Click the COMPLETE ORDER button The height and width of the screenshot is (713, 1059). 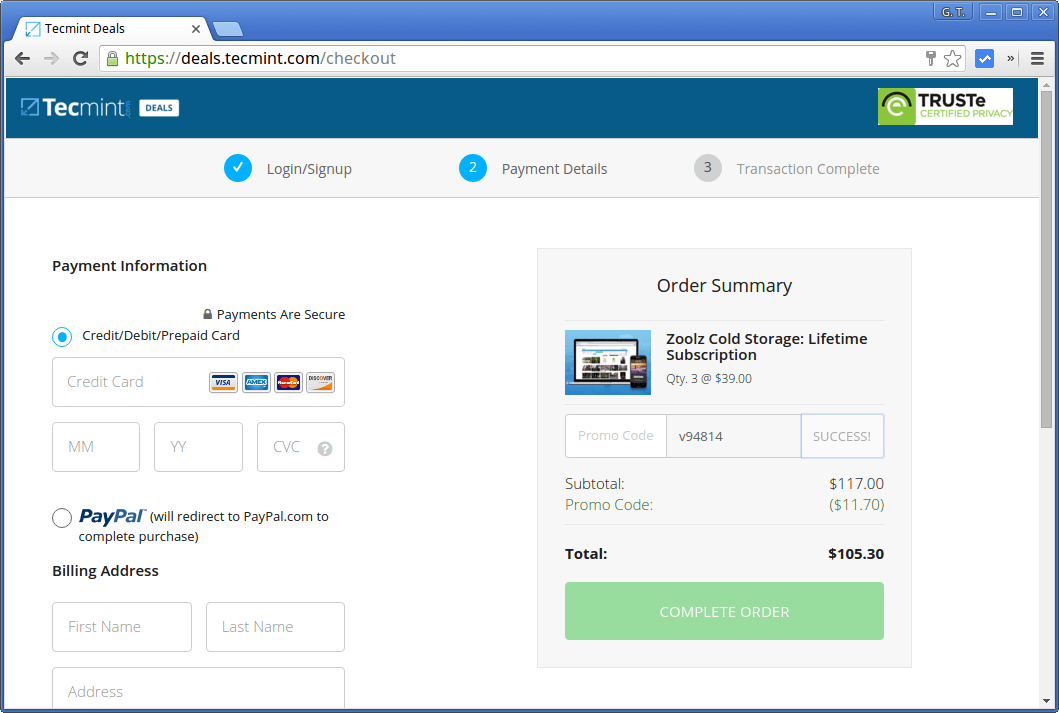(x=724, y=610)
